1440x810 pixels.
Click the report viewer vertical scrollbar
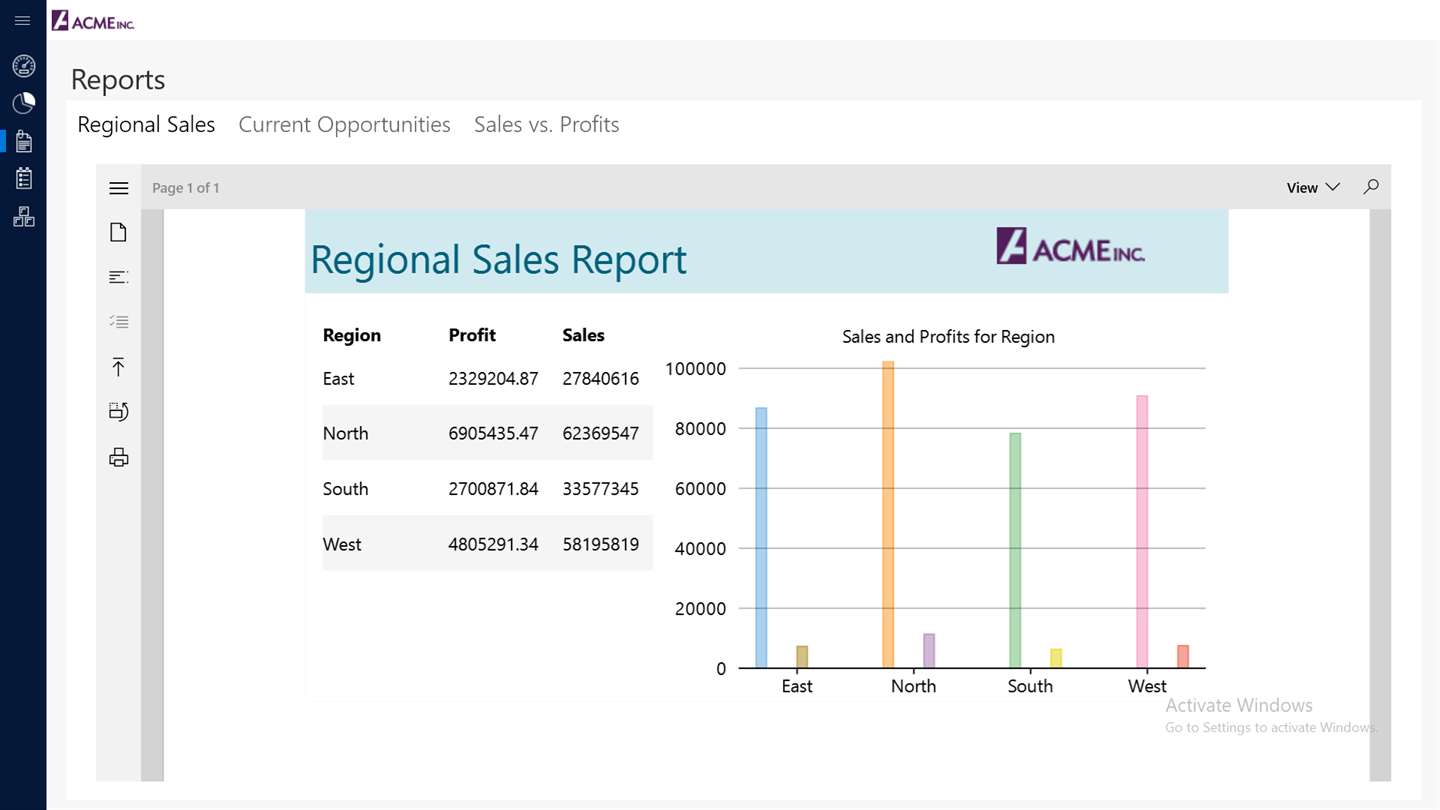[x=1380, y=495]
